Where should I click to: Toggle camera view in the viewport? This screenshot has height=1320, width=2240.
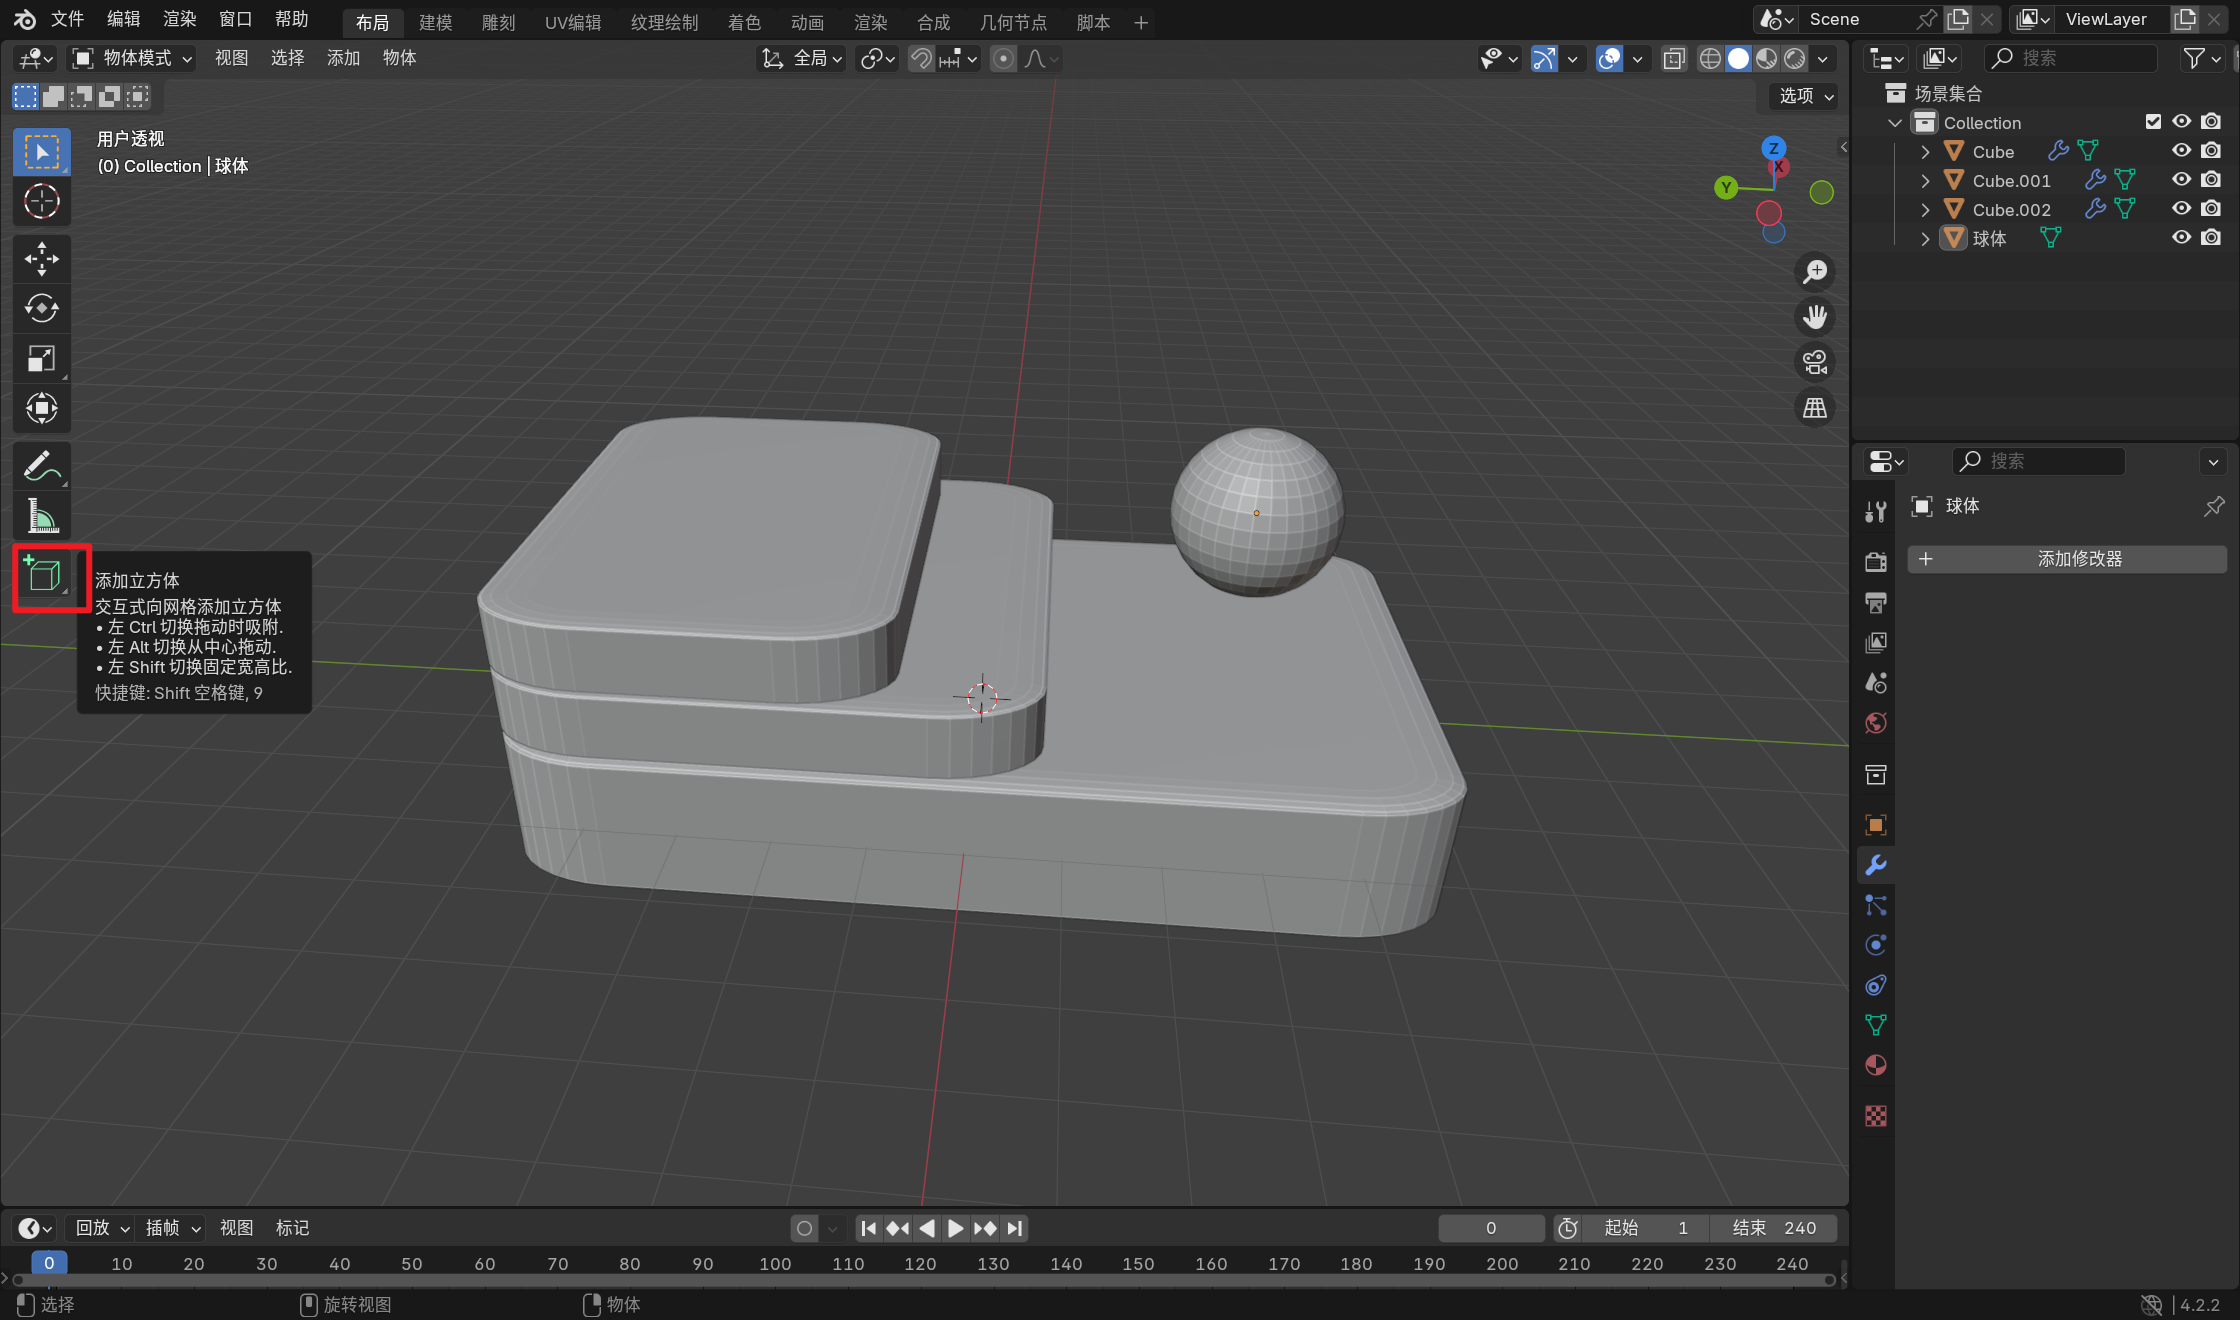click(1814, 362)
